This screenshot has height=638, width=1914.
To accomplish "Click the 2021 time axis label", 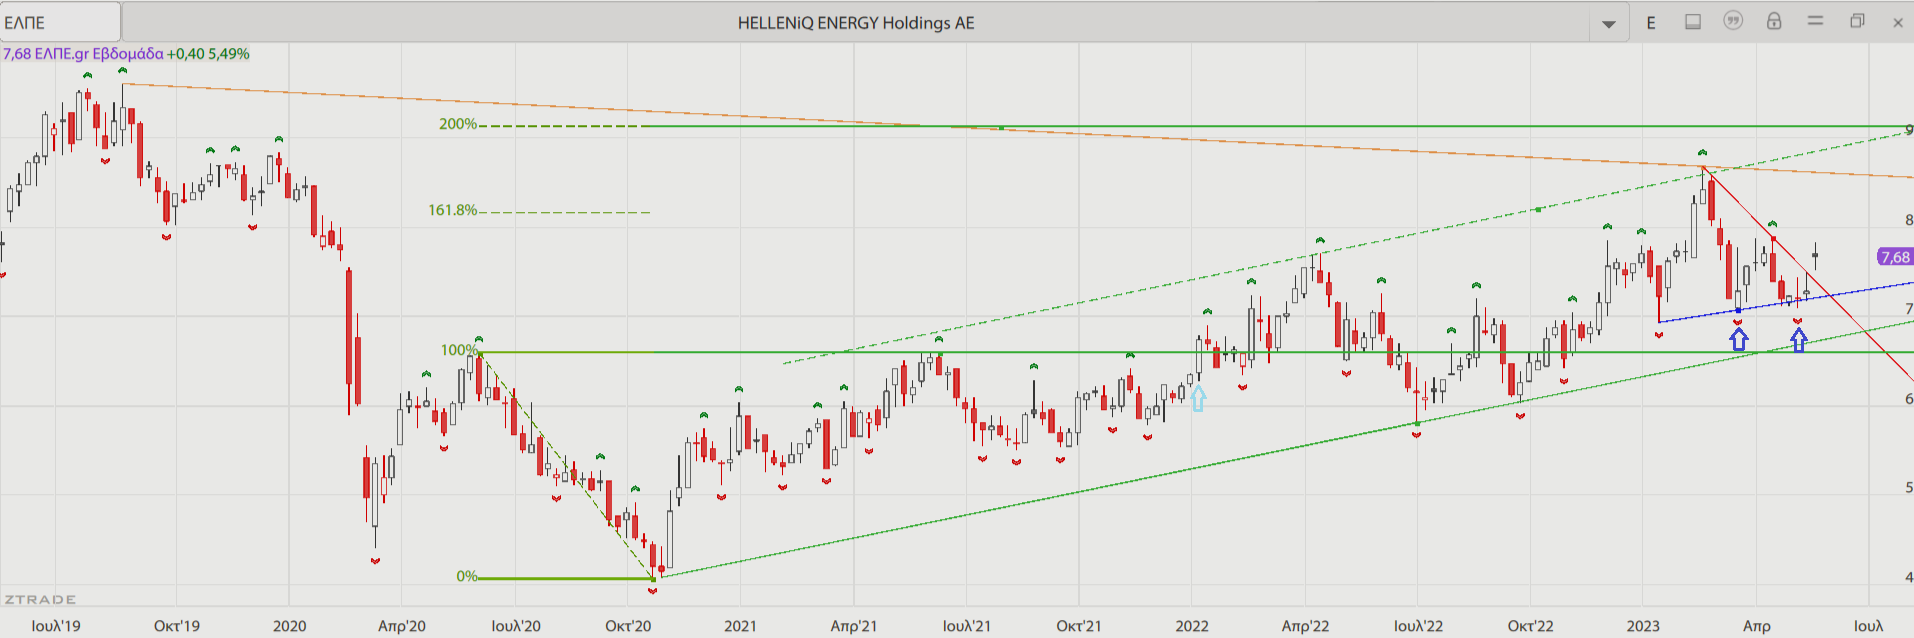I will pyautogui.click(x=741, y=626).
